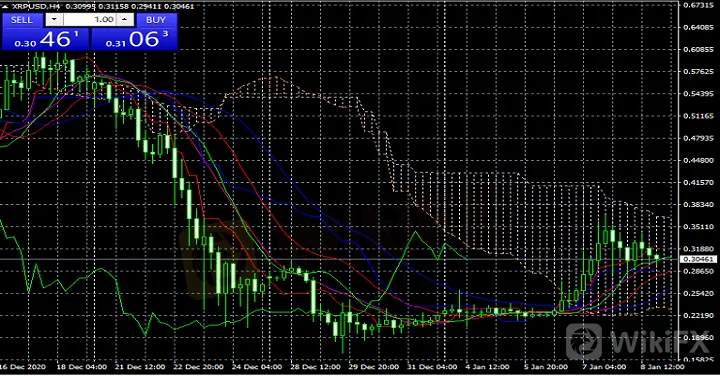The height and width of the screenshot is (376, 720).
Task: Click the 0.67315 top price label
Action: tap(698, 5)
